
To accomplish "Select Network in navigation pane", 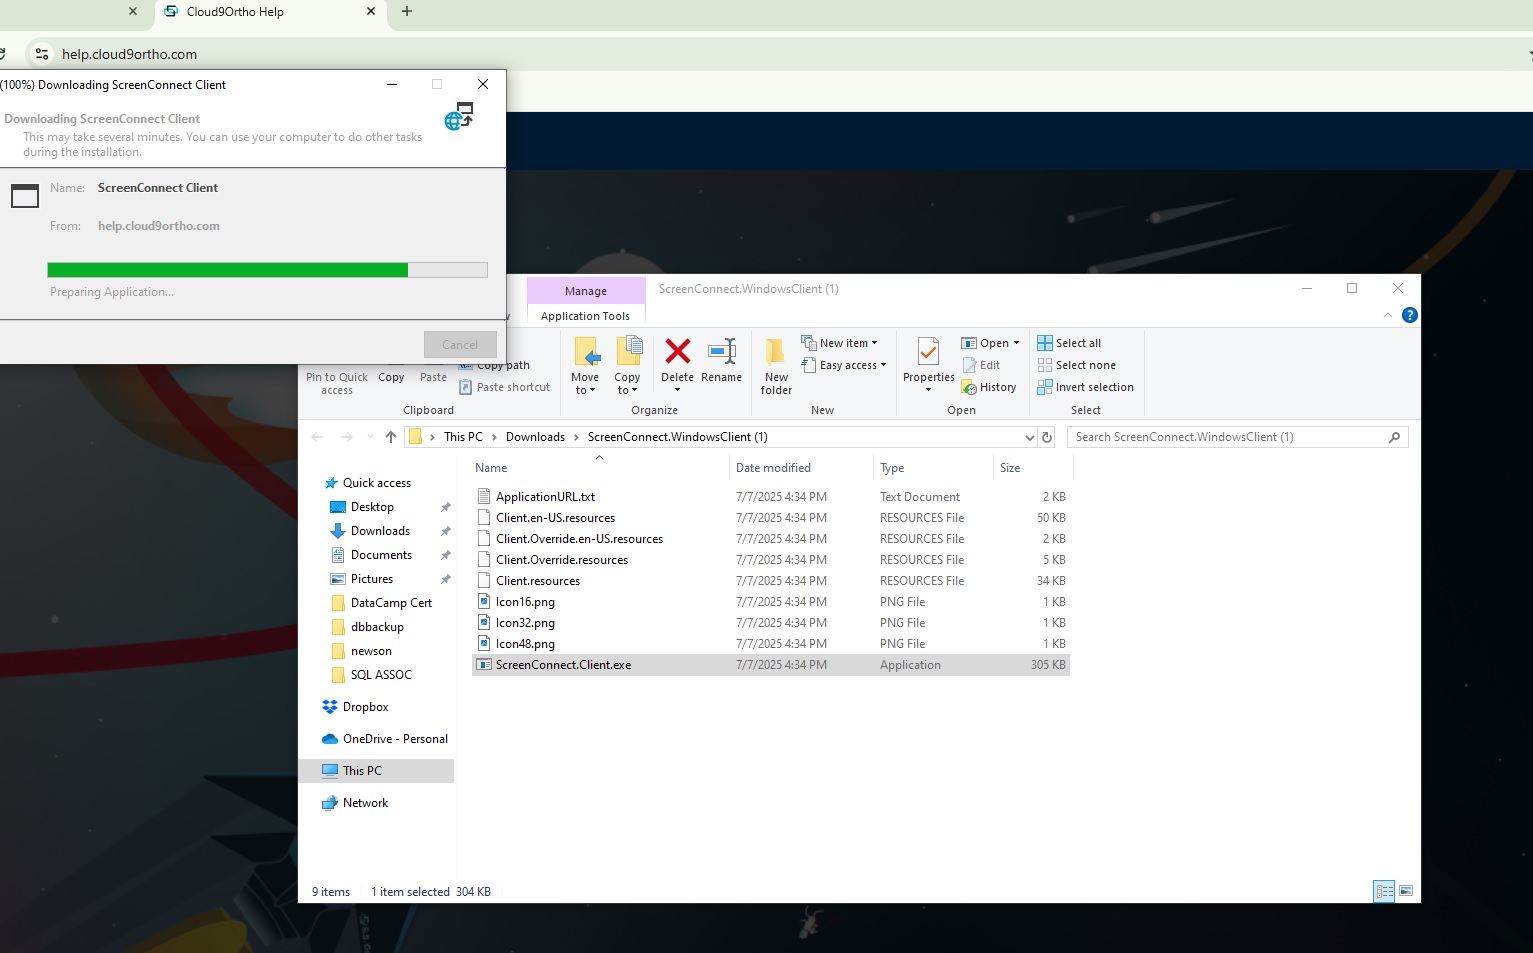I will [x=365, y=803].
